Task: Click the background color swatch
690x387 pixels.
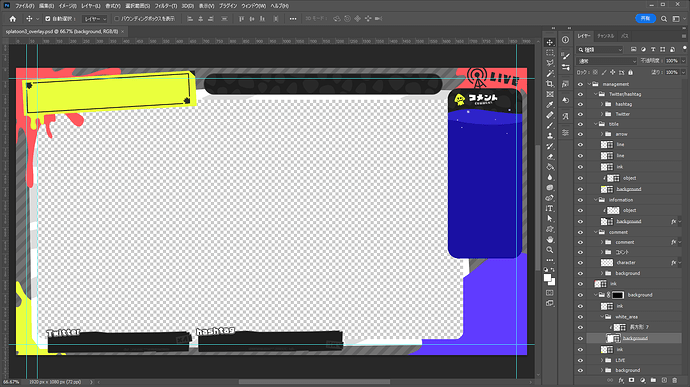Action: point(551,282)
